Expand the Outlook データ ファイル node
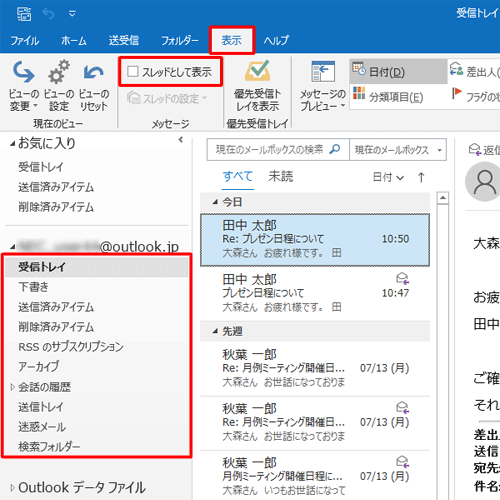 (x=12, y=488)
